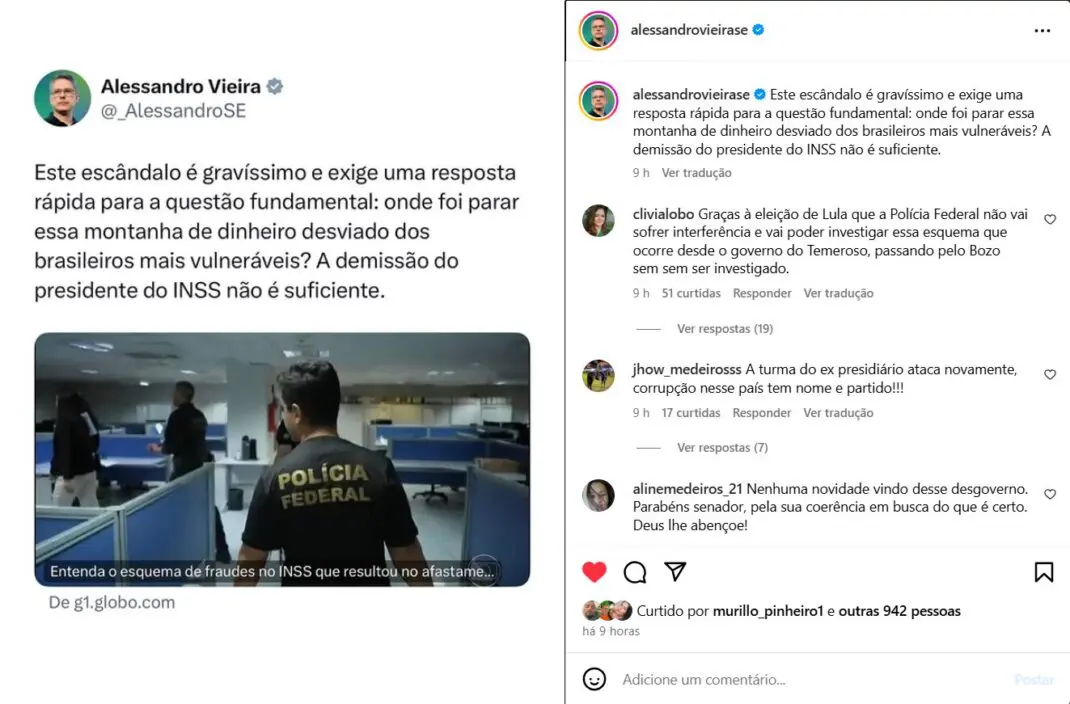Like jhow_medeirosss's comment heart icon

pyautogui.click(x=1050, y=375)
